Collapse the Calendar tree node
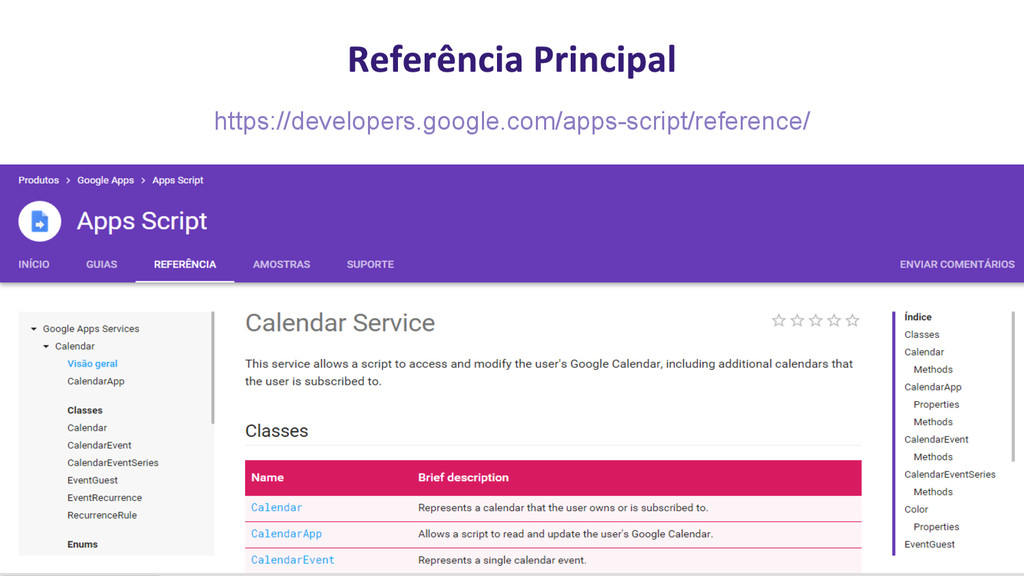 (x=46, y=347)
